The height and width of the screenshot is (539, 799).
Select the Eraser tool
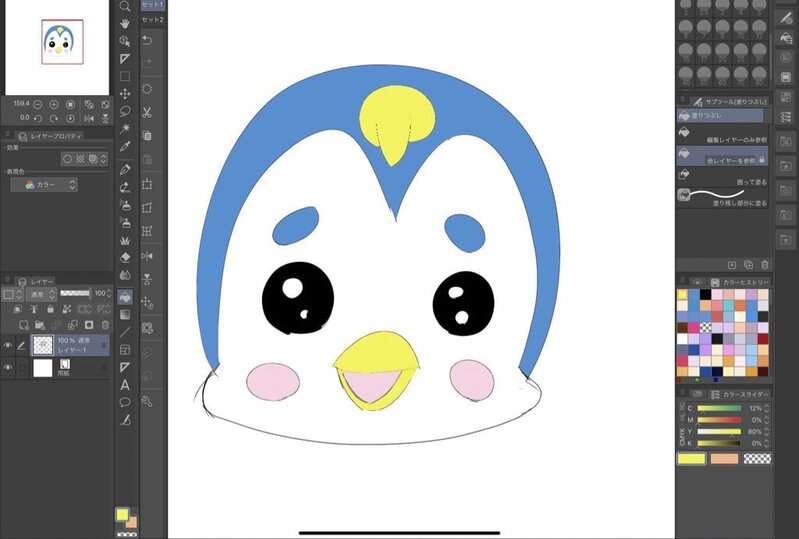click(125, 257)
